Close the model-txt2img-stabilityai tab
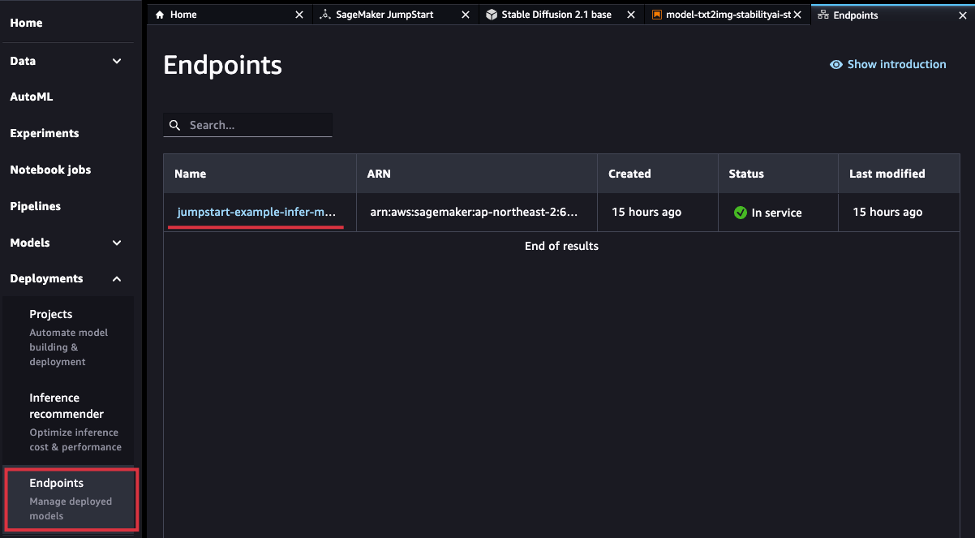Screen dimensions: 977x539 click(x=797, y=14)
